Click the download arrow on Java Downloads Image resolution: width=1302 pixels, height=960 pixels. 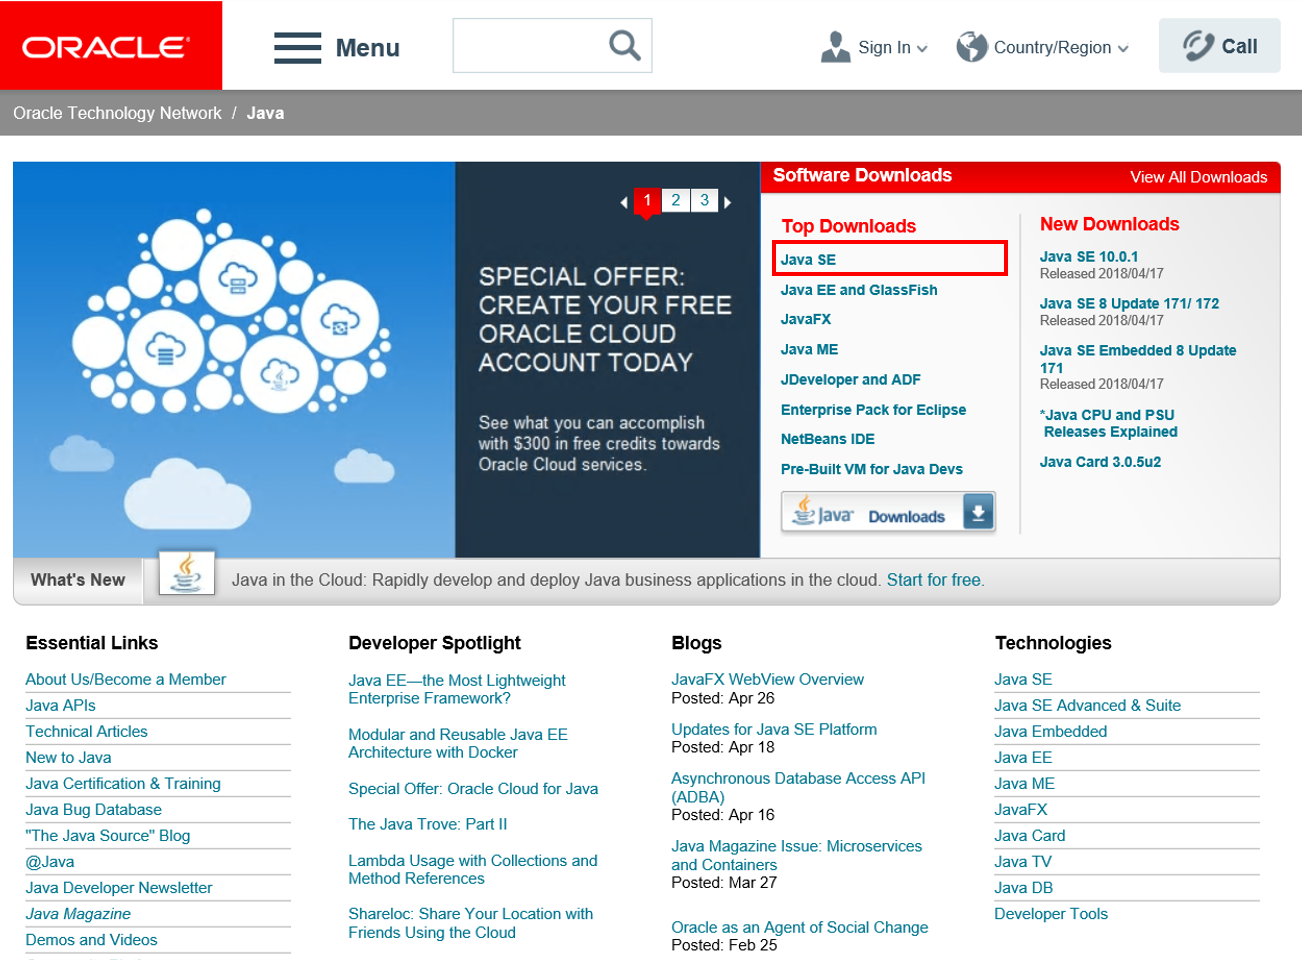[978, 512]
